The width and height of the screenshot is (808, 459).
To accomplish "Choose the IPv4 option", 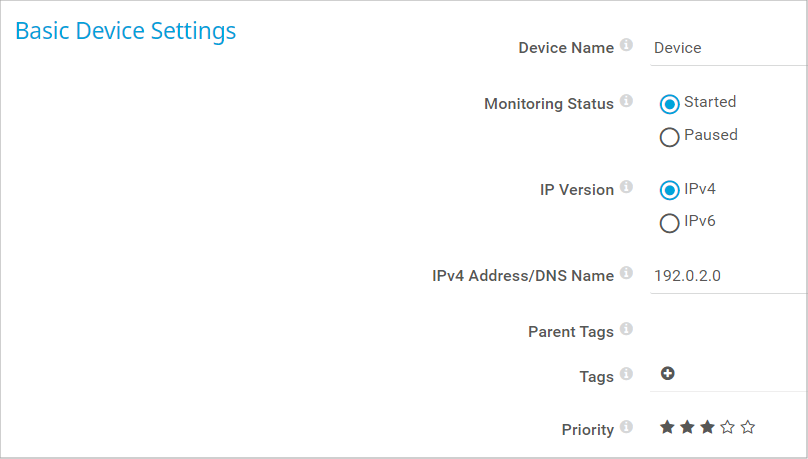I will tap(669, 190).
